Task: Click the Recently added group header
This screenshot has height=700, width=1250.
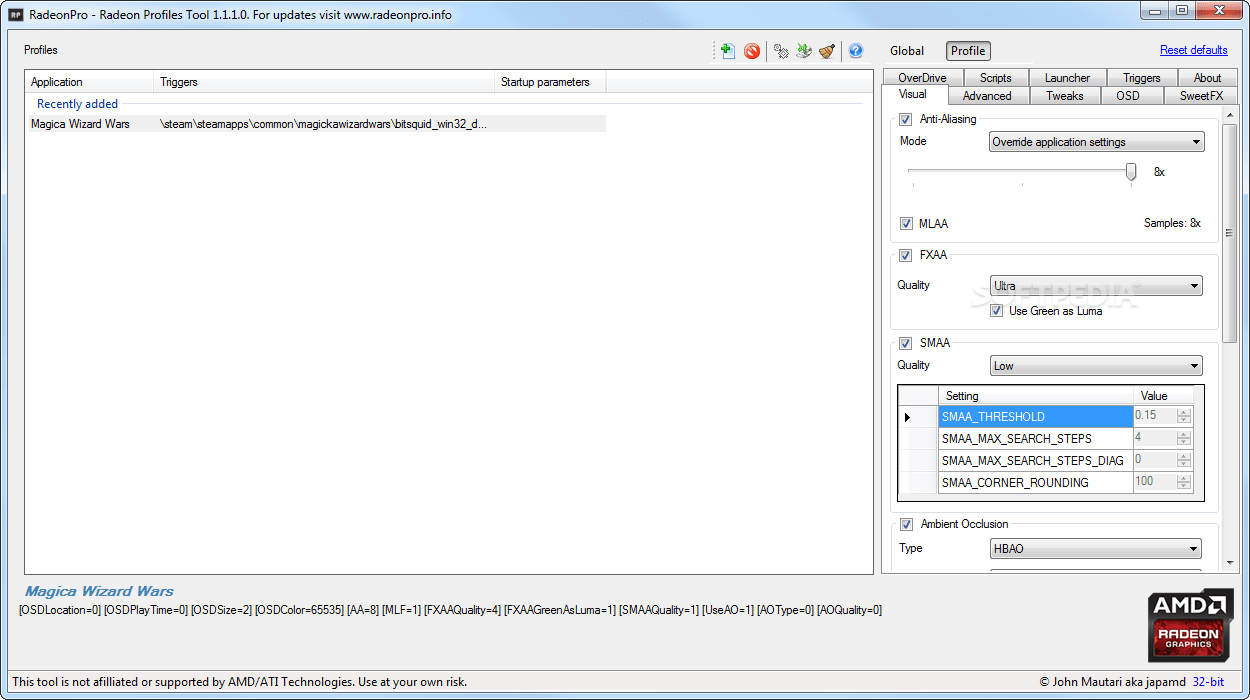Action: (x=77, y=104)
